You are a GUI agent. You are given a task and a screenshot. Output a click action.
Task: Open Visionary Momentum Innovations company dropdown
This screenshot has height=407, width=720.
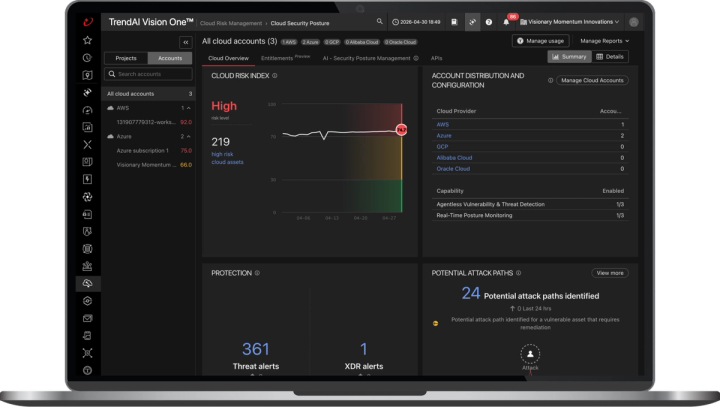(x=569, y=22)
